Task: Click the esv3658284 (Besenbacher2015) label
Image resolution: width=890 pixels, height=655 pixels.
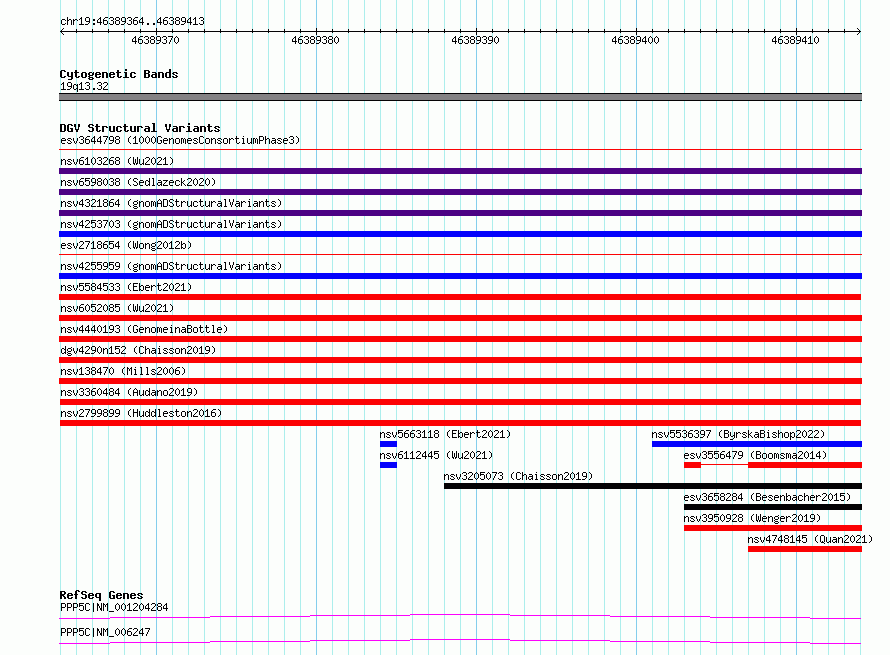Action: tap(767, 497)
